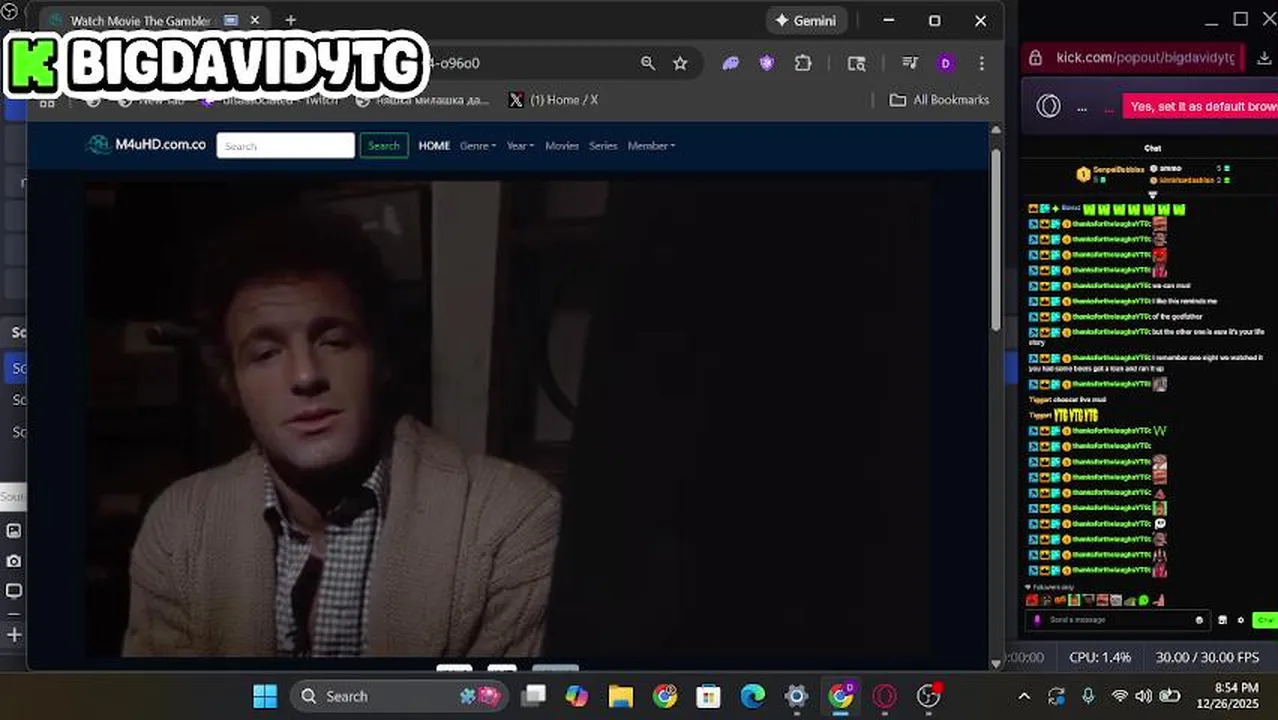This screenshot has height=720, width=1278.
Task: Click the movie video player frame
Action: pyautogui.click(x=508, y=418)
